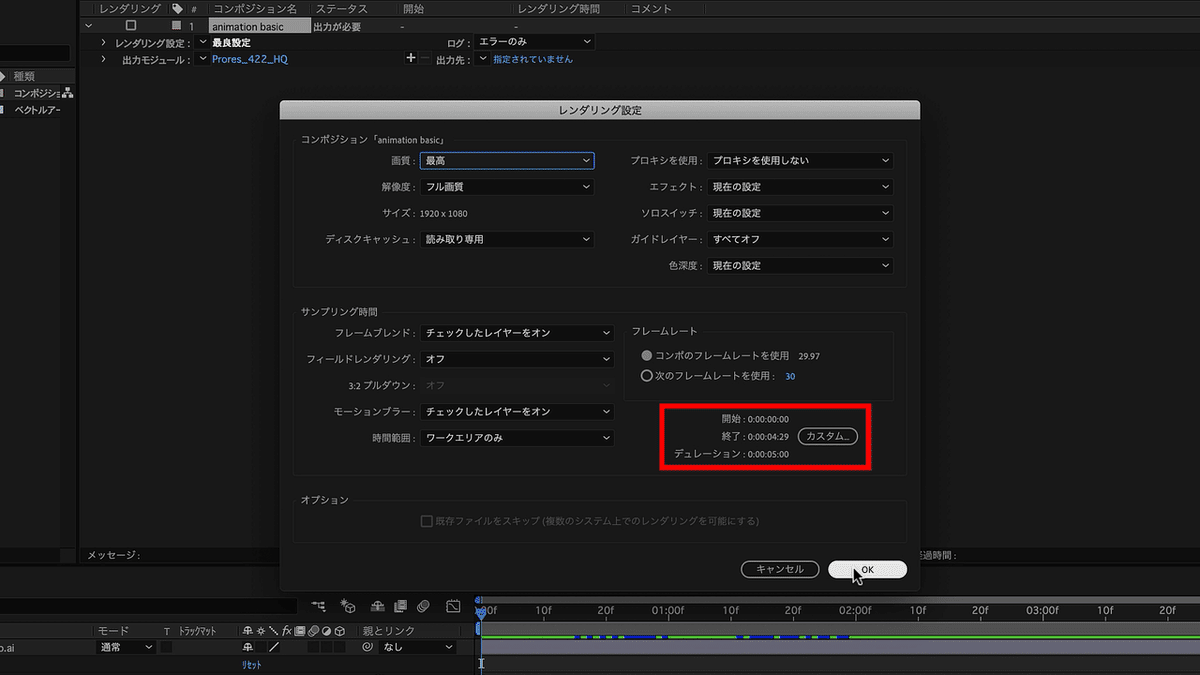Open the 解像度 resolution dropdown set to フル画質
This screenshot has width=1200, height=675.
(507, 186)
